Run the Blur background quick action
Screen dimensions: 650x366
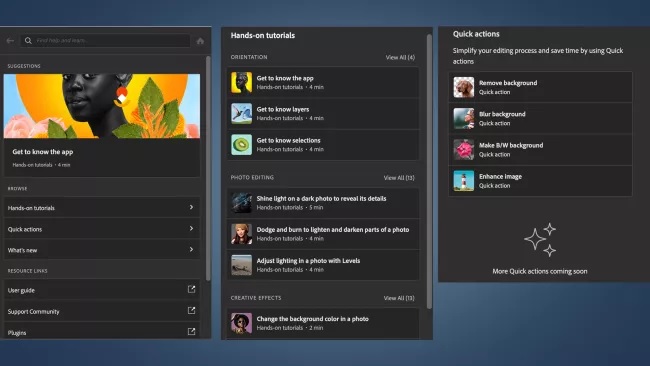541,119
